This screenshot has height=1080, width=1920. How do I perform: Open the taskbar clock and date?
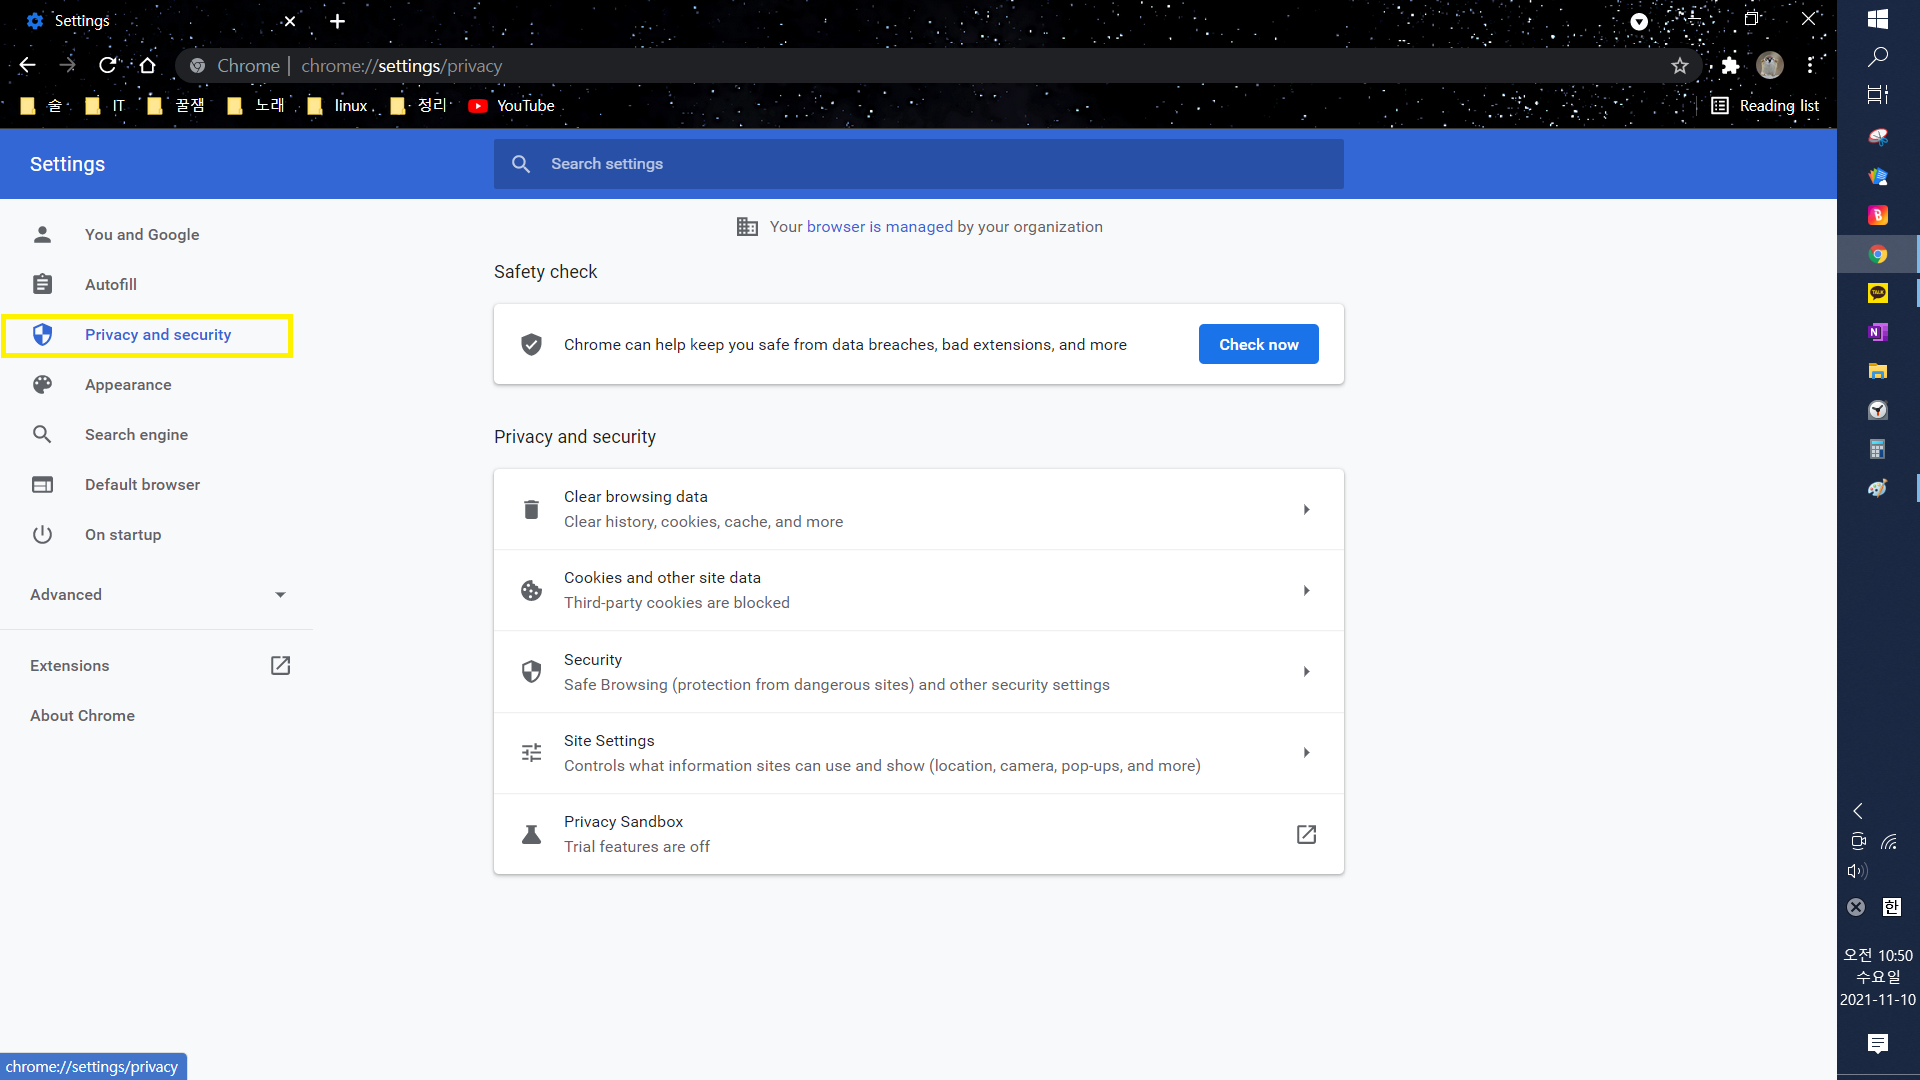tap(1878, 977)
